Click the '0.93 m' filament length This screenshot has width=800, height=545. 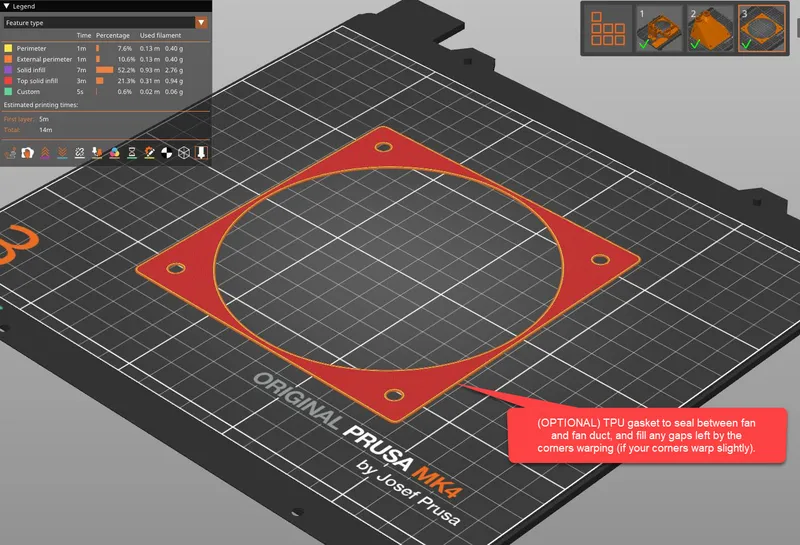149,70
